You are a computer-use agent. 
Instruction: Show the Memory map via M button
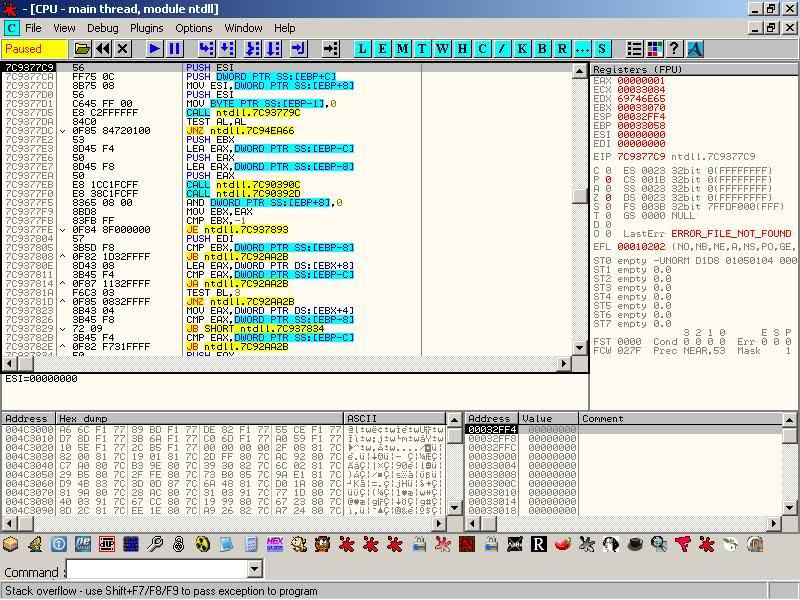tap(402, 48)
